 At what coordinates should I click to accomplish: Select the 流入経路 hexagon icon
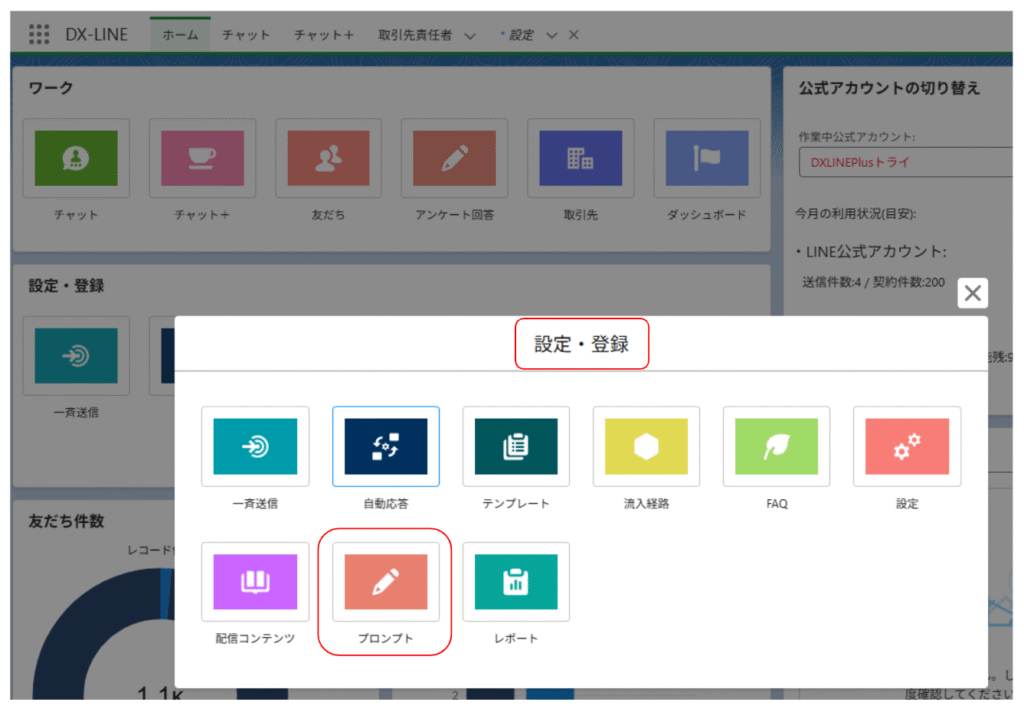646,446
